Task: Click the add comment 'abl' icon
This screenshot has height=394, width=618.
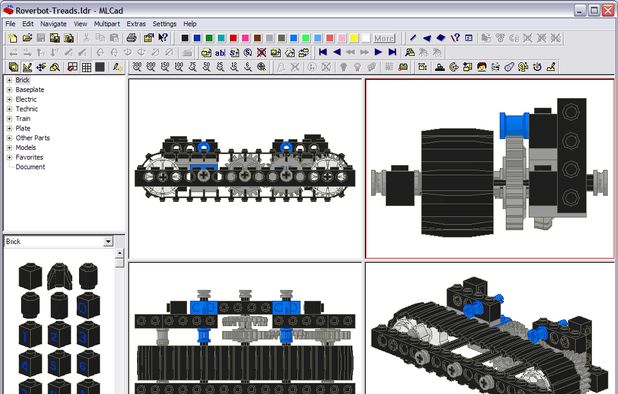Action: point(220,52)
